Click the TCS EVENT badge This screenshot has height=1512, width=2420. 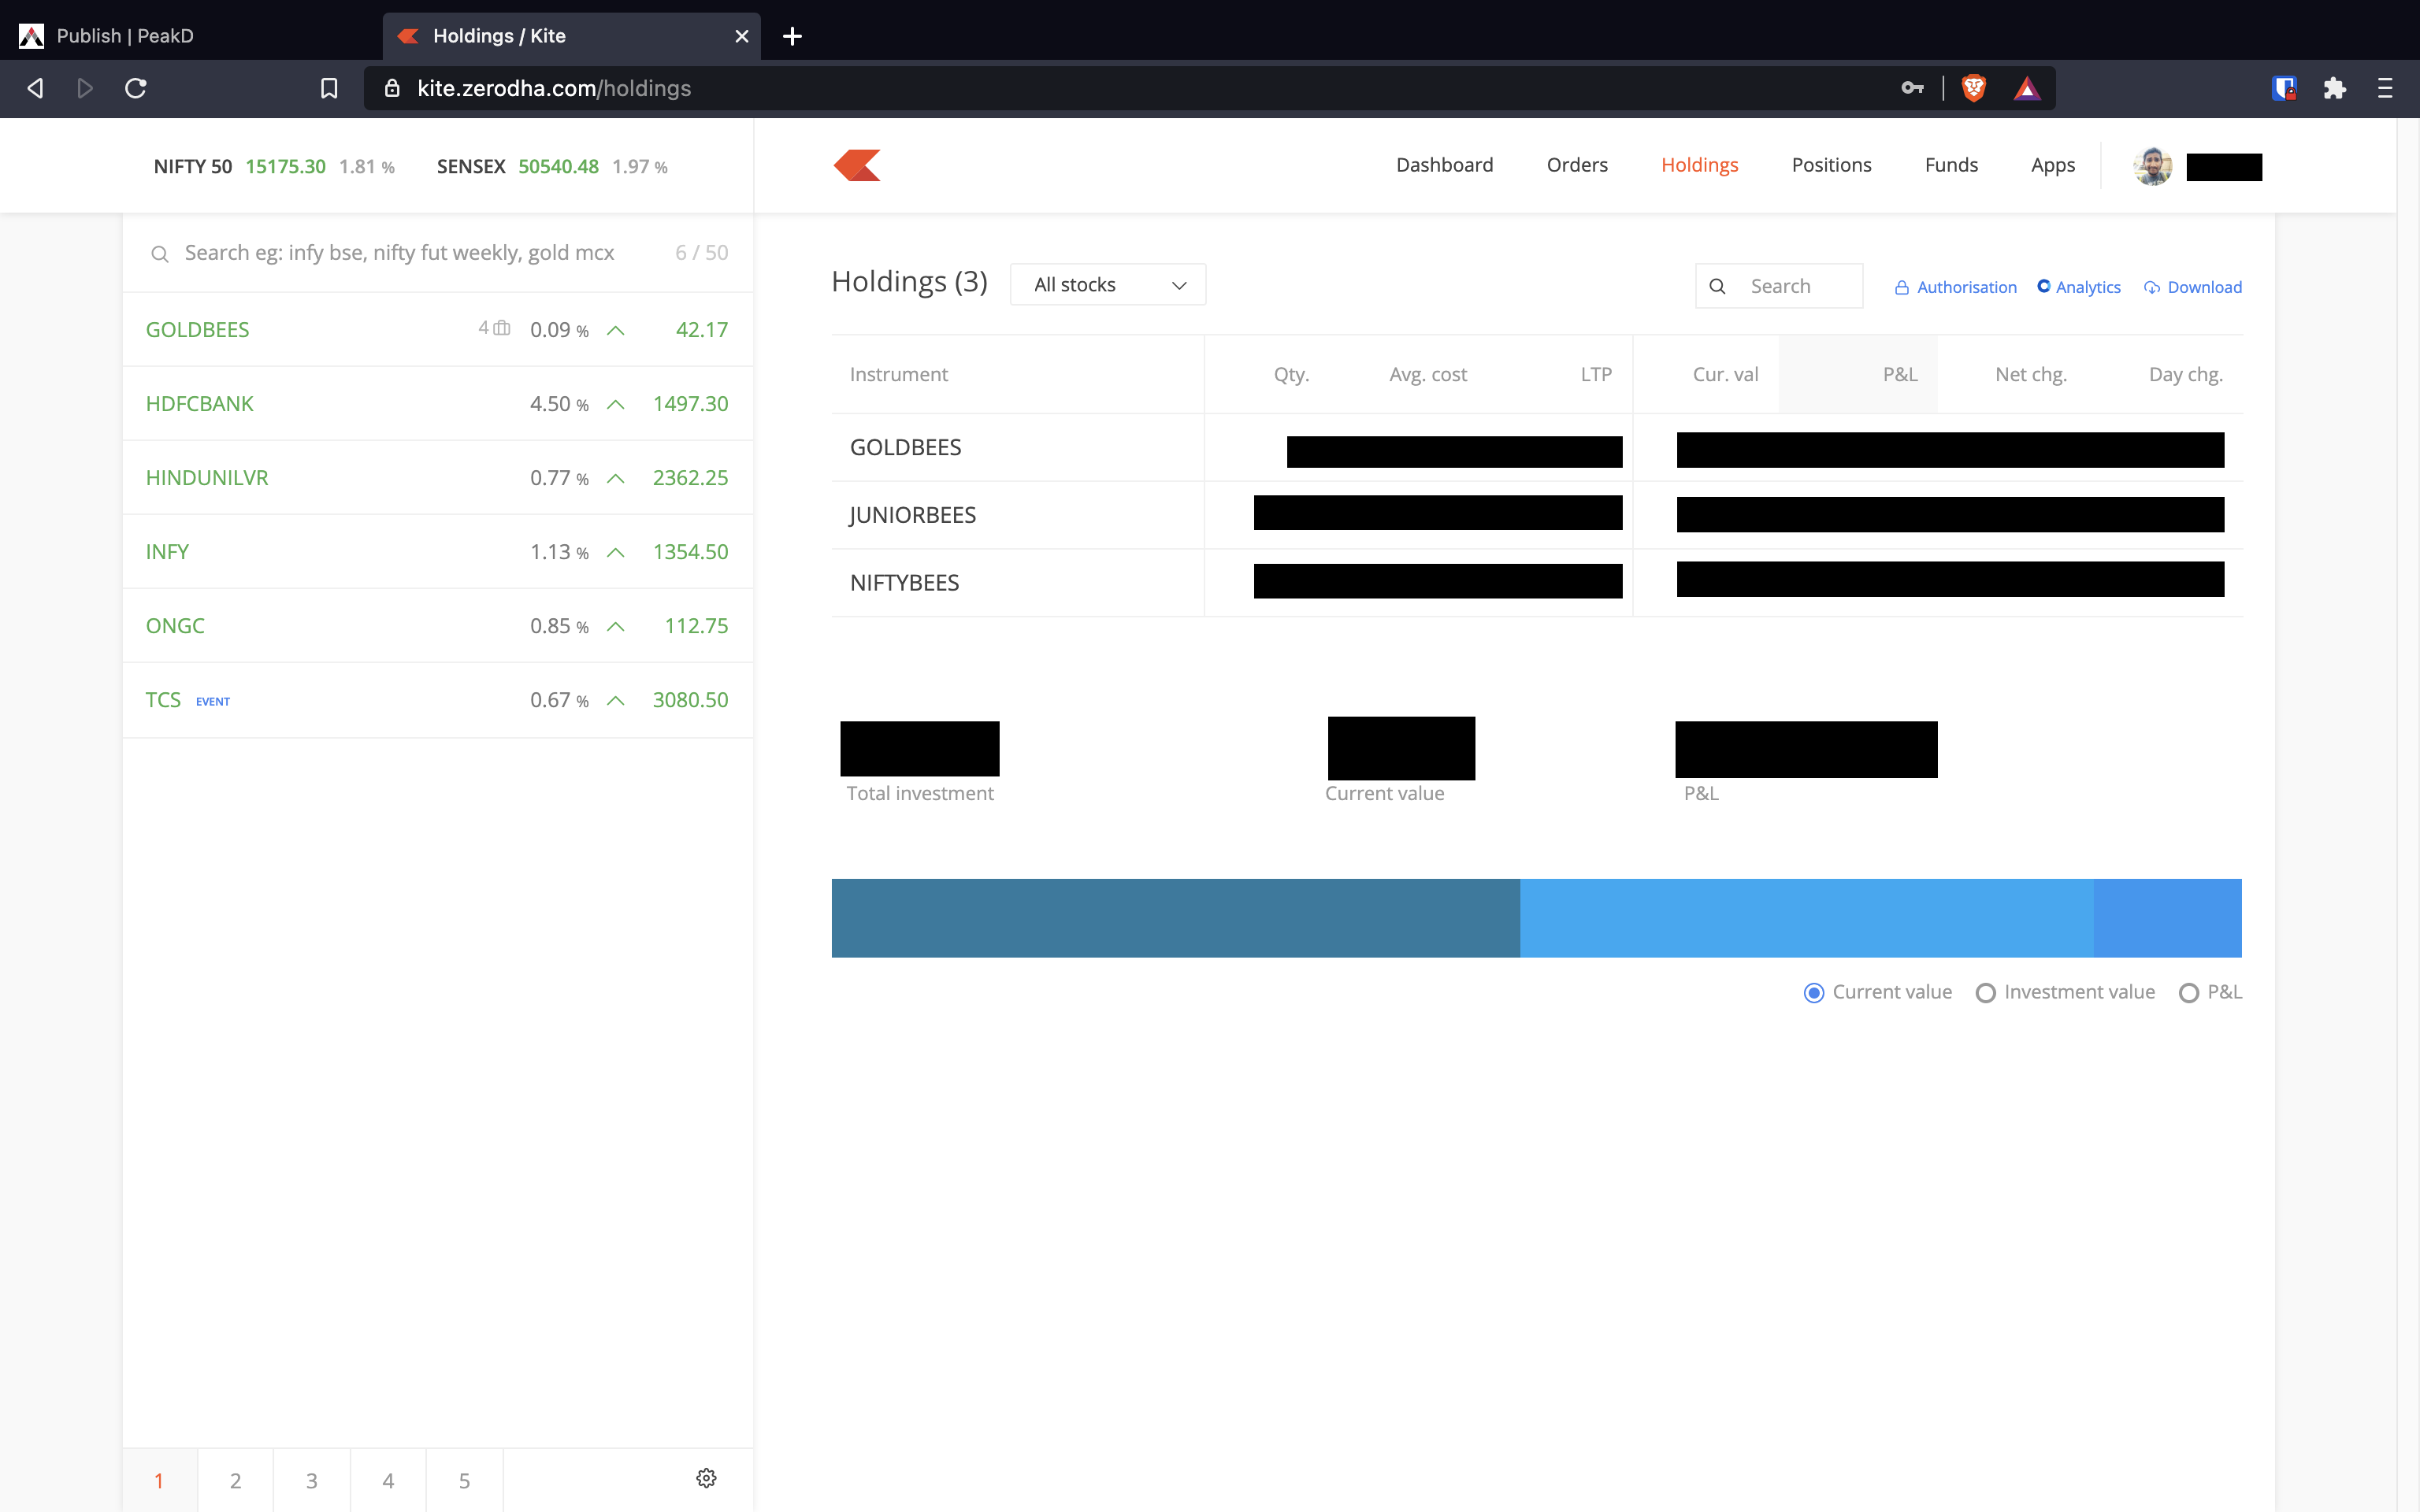(x=213, y=701)
